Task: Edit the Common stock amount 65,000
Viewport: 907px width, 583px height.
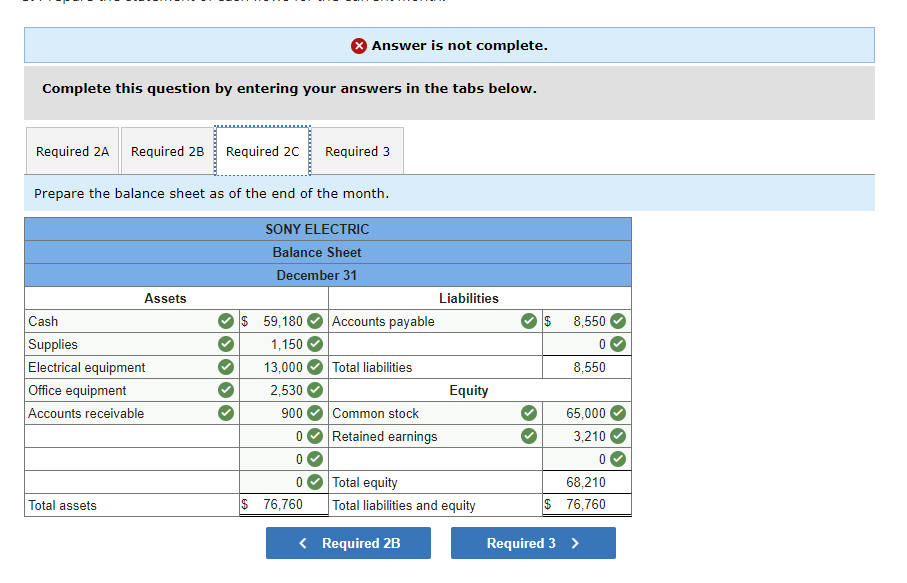Action: point(587,413)
